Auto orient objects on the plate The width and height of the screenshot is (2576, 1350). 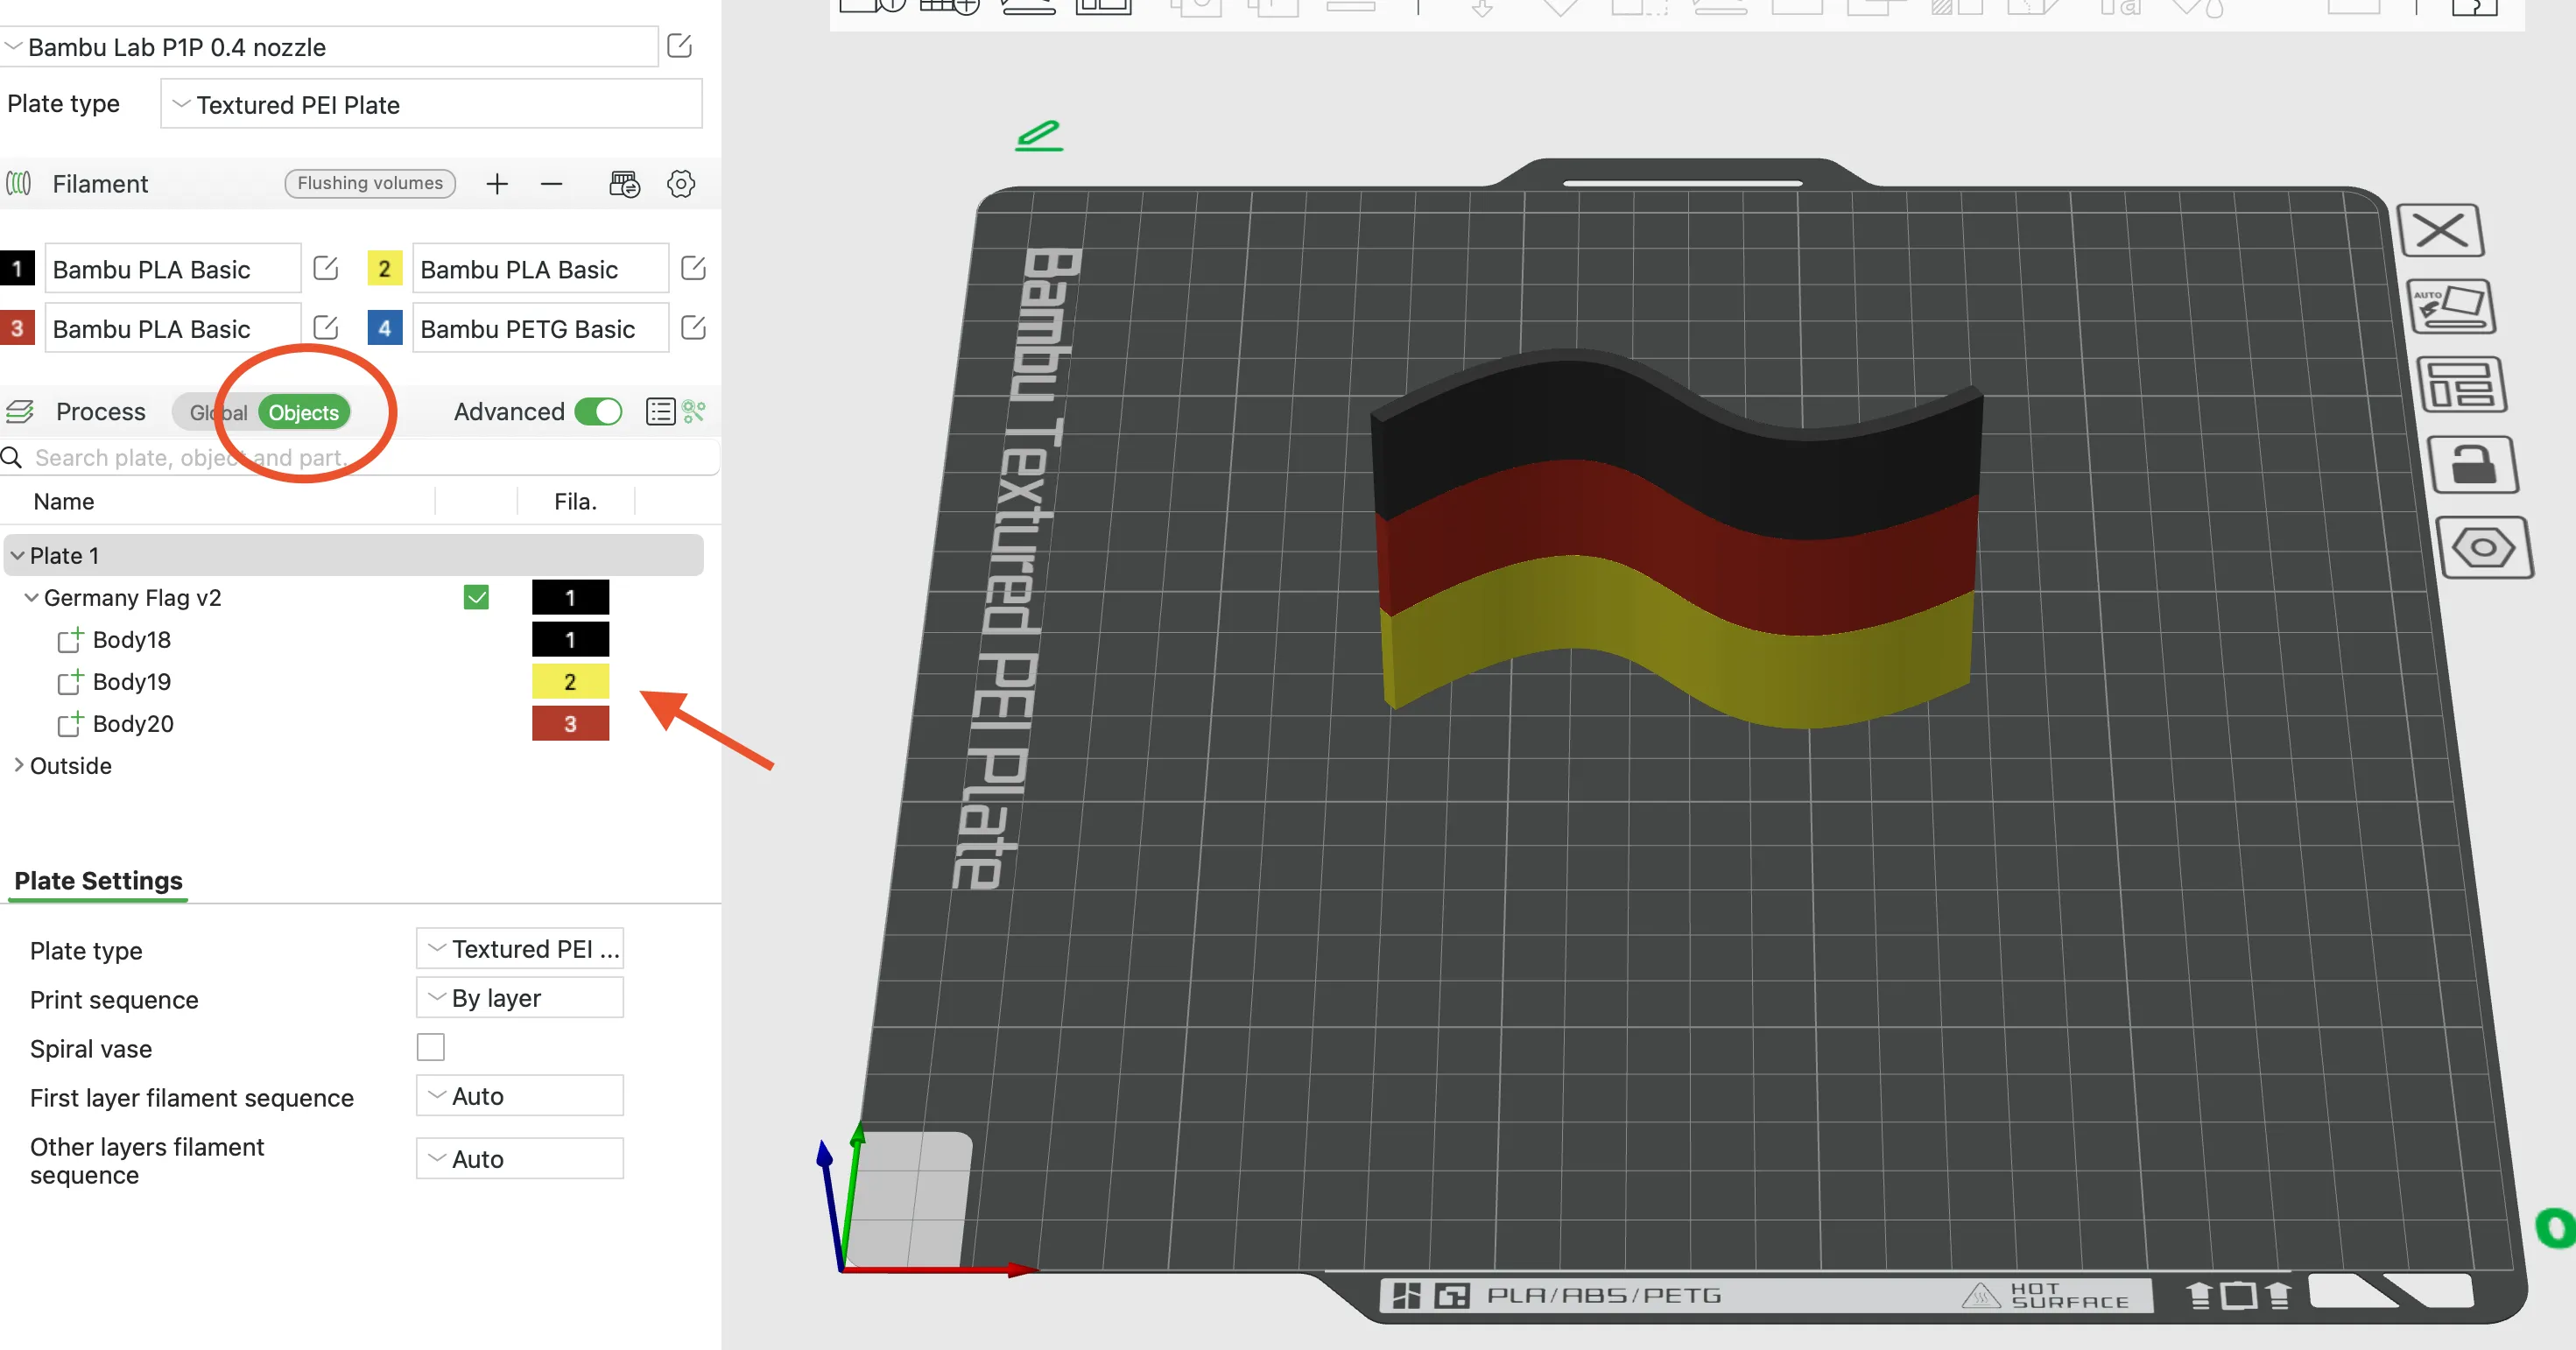coord(2449,307)
